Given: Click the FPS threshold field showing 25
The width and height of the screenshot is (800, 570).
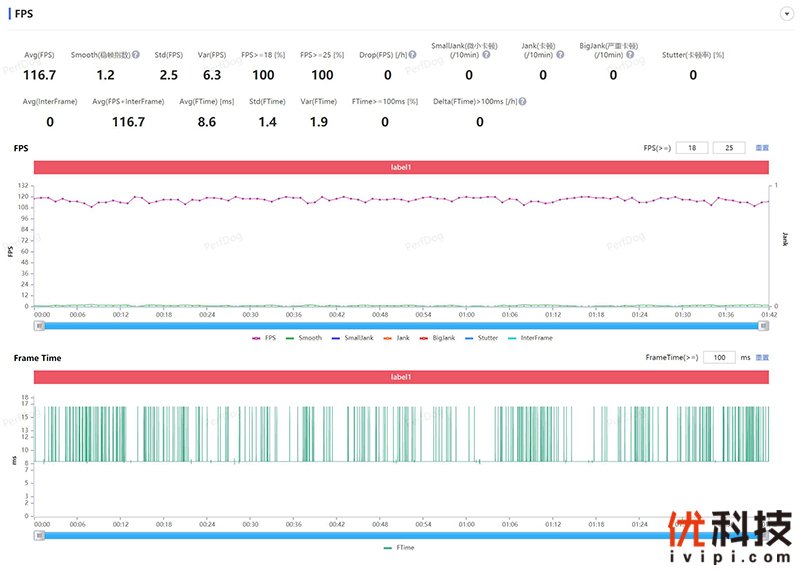Looking at the screenshot, I should coord(729,148).
